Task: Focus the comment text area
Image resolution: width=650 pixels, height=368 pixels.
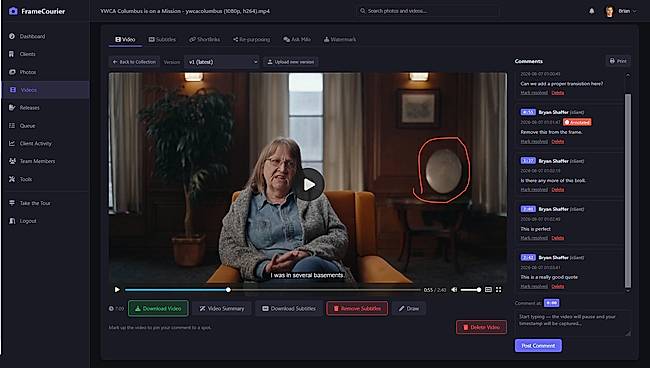Action: (572, 323)
